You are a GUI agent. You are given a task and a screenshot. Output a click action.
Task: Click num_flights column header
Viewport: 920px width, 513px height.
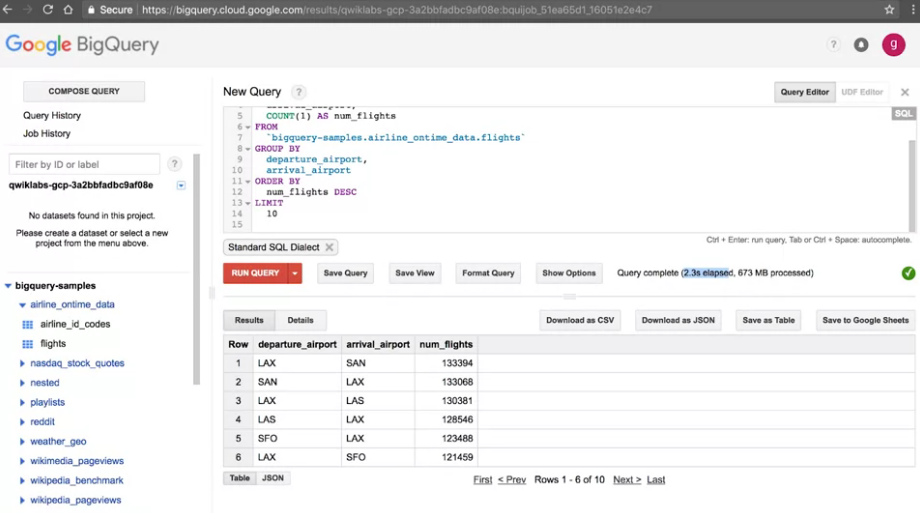pyautogui.click(x=446, y=345)
